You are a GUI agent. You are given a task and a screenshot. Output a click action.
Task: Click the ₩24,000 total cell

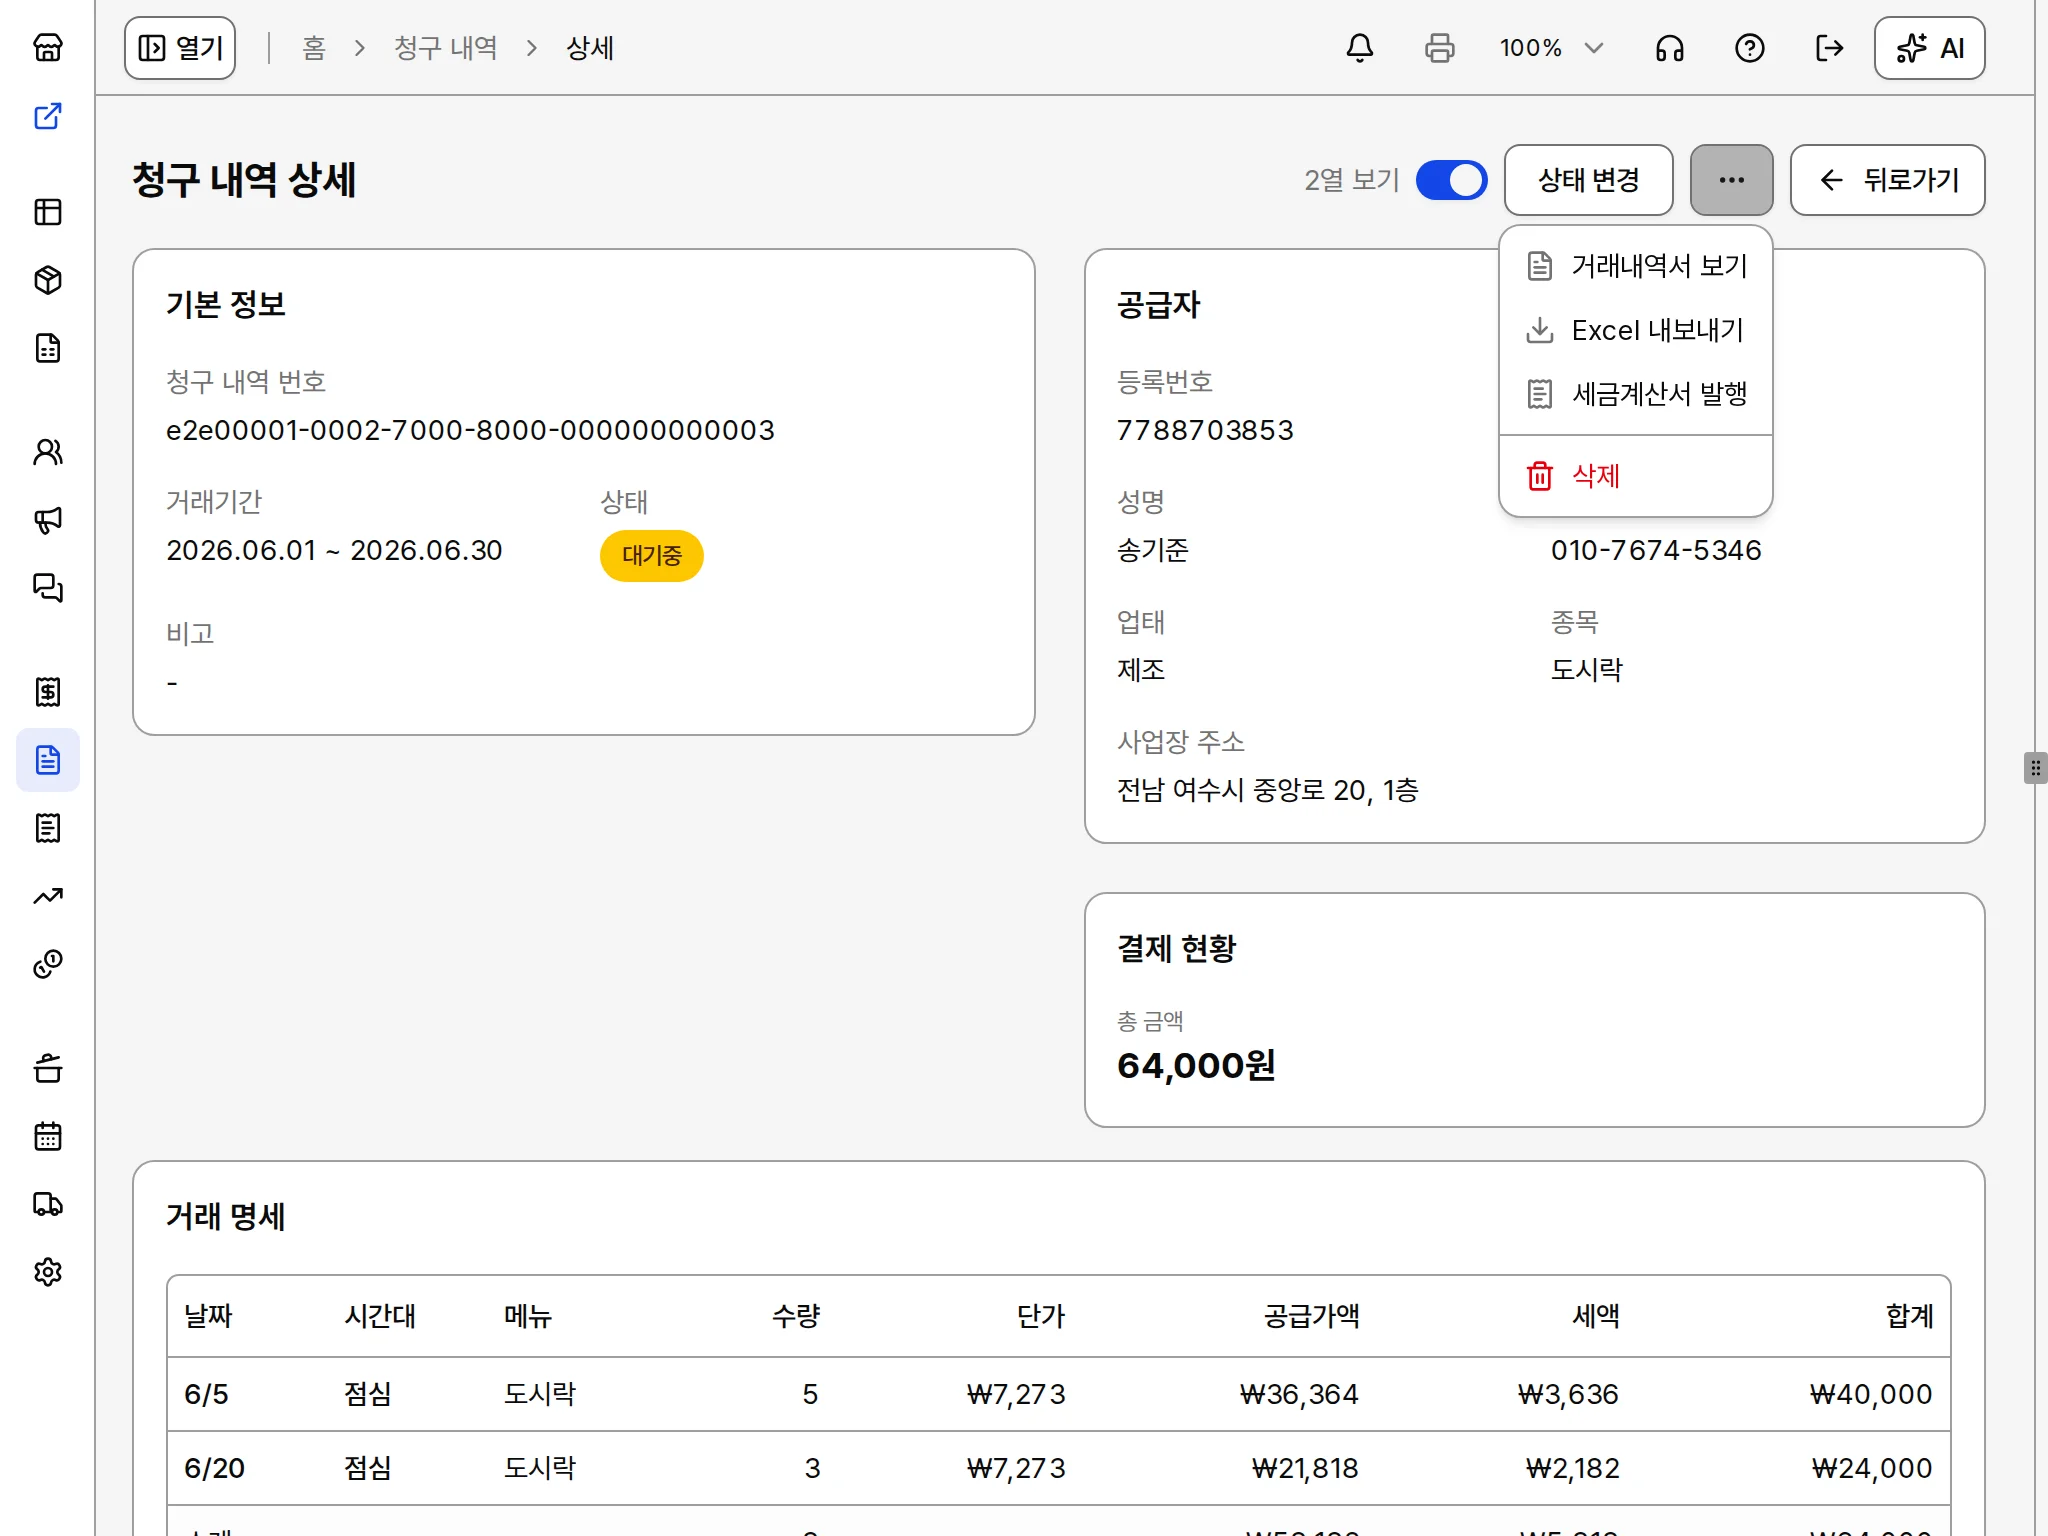coord(1872,1468)
